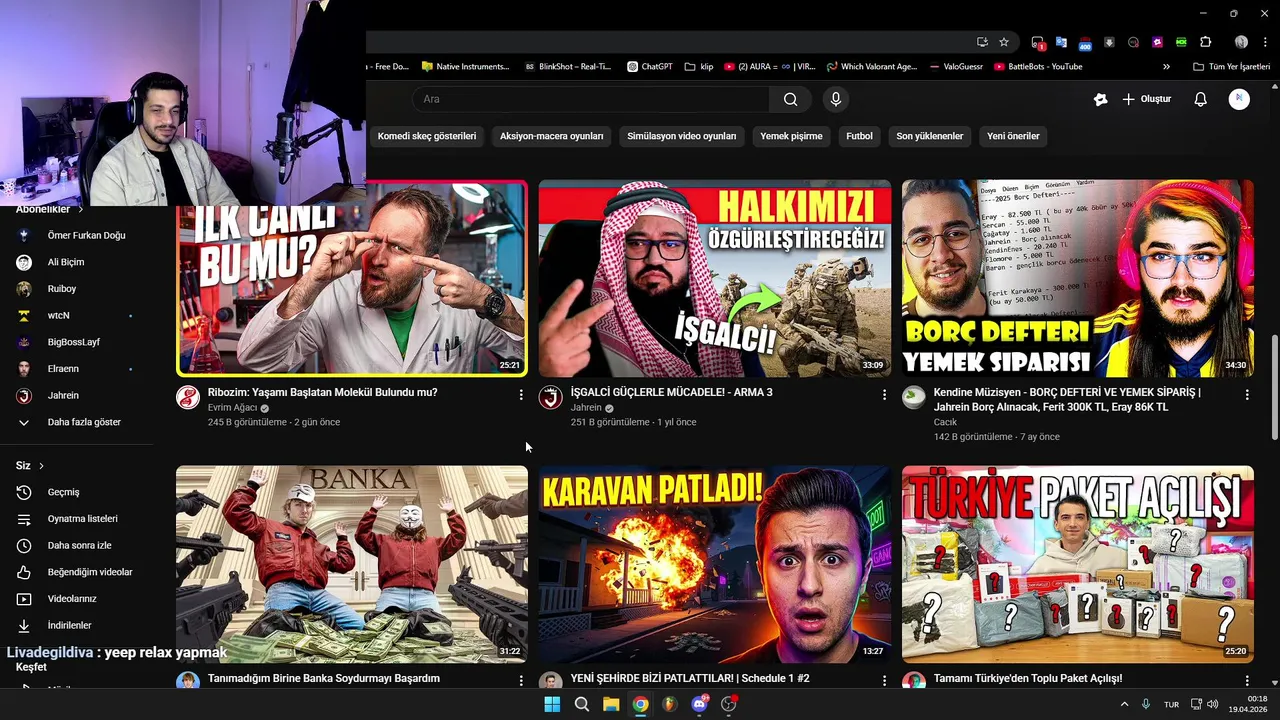1280x720 pixels.
Task: Click the YouTube search magnifier button
Action: pyautogui.click(x=790, y=99)
